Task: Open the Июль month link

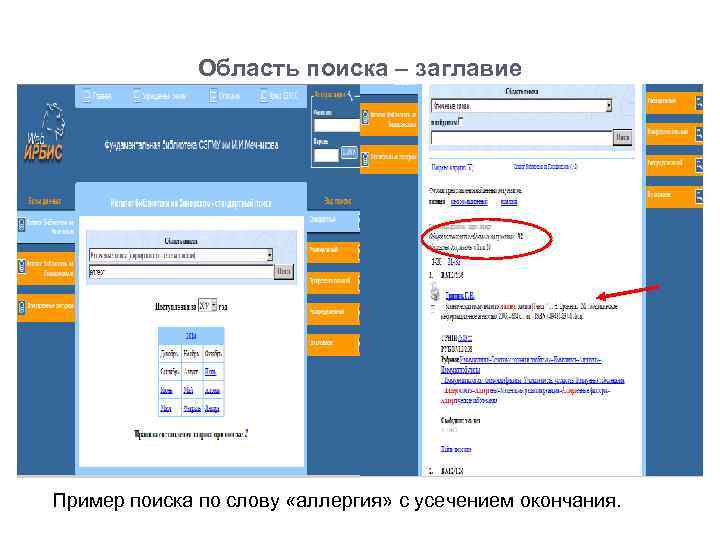Action: pos(210,372)
